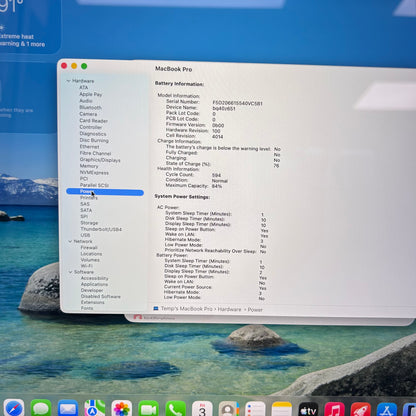Image resolution: width=416 pixels, height=416 pixels.
Task: Open Maps from the Dock
Action: tap(95, 408)
